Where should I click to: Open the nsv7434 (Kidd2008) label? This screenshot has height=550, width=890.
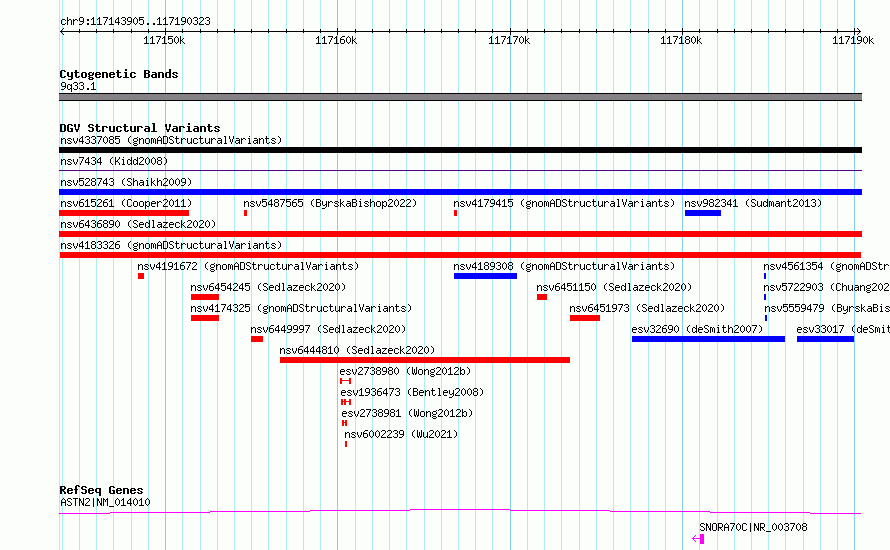pyautogui.click(x=114, y=161)
